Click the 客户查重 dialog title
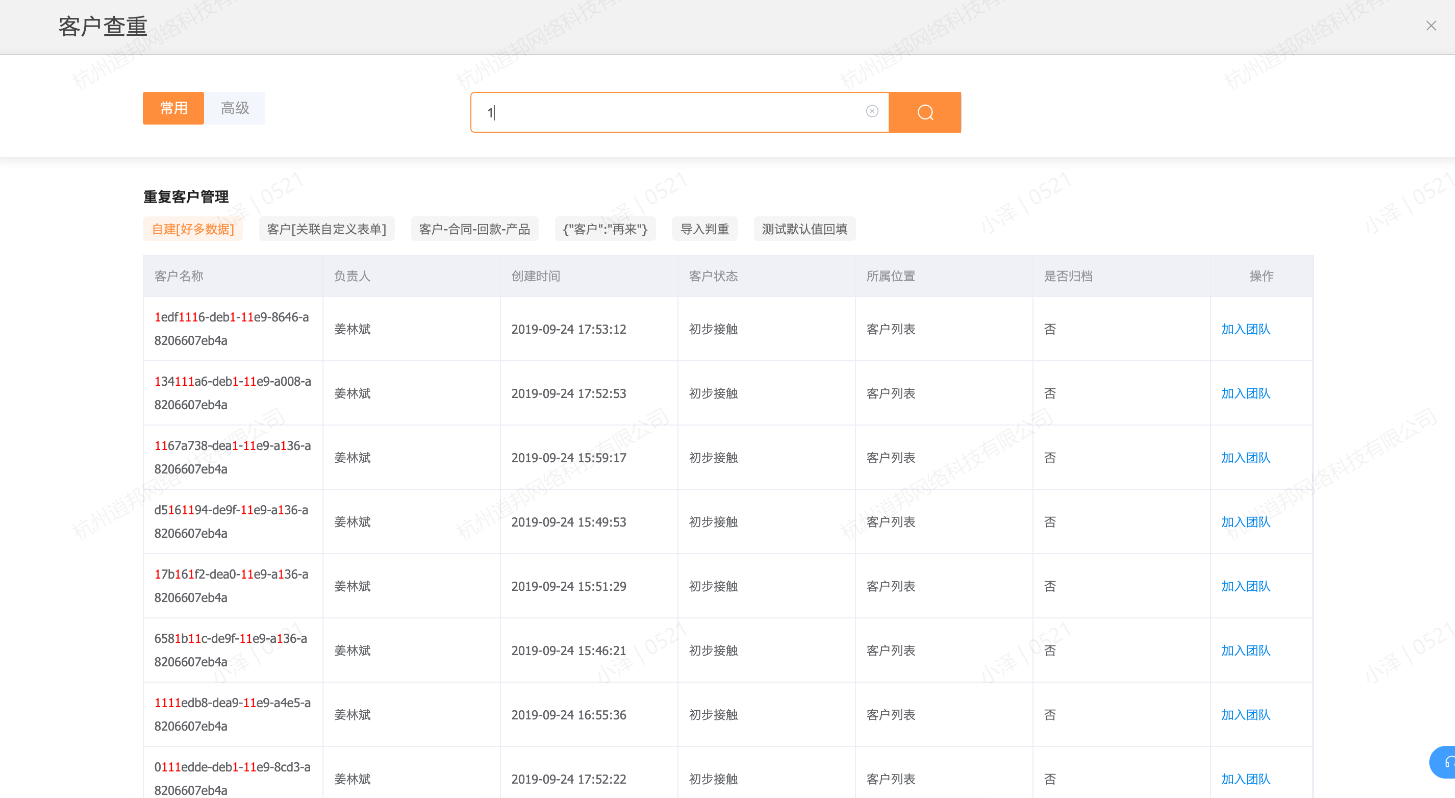The width and height of the screenshot is (1455, 798). (103, 26)
